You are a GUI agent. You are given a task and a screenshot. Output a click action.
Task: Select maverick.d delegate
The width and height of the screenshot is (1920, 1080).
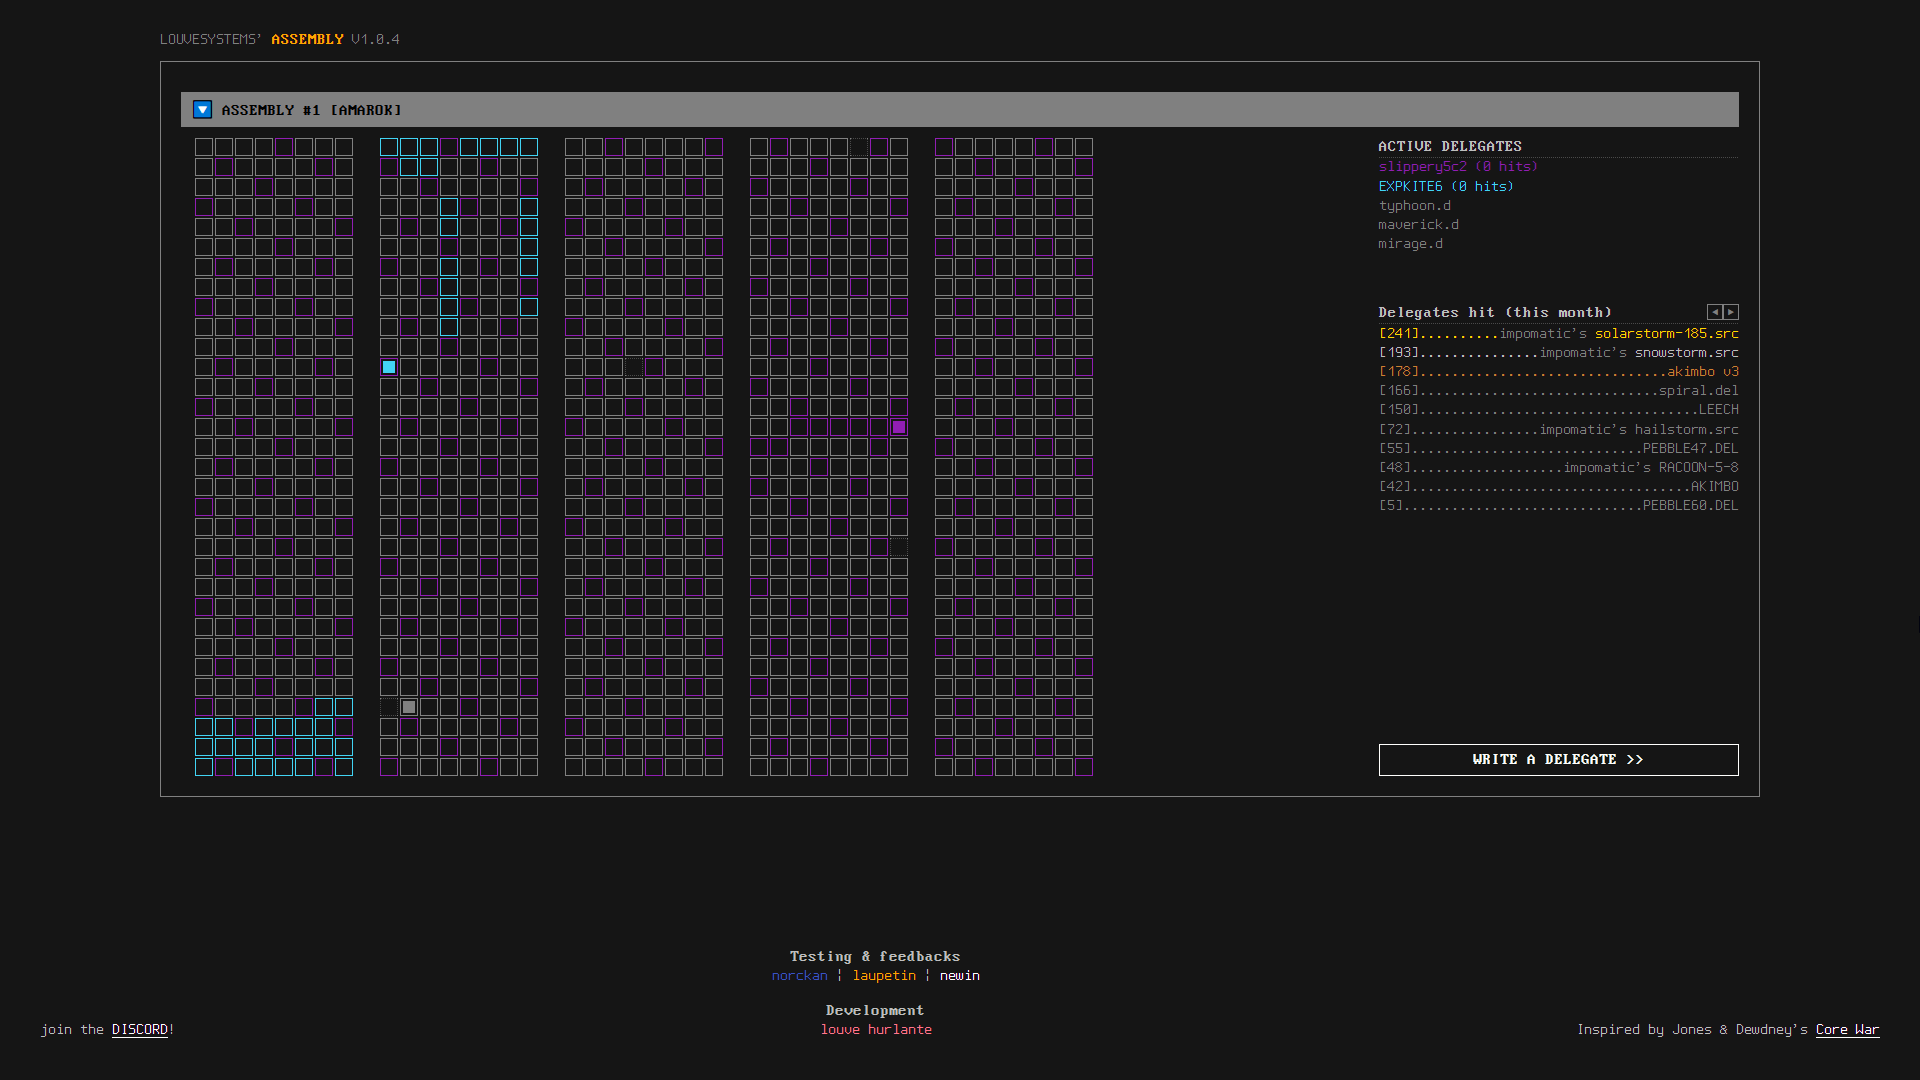[x=1418, y=224]
